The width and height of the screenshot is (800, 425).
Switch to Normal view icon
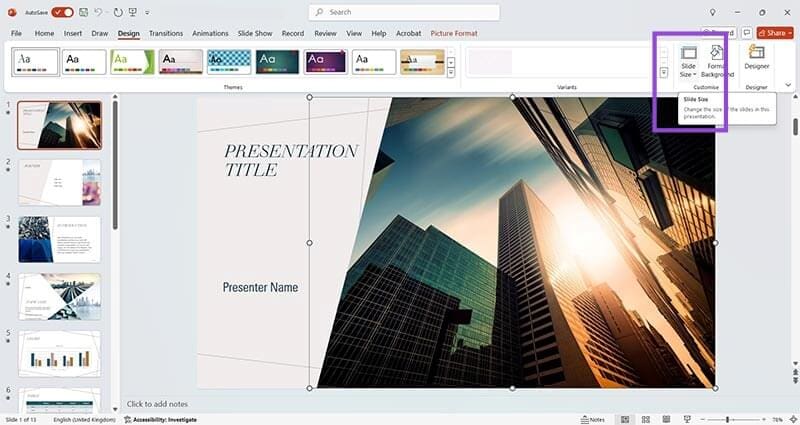[x=625, y=420]
